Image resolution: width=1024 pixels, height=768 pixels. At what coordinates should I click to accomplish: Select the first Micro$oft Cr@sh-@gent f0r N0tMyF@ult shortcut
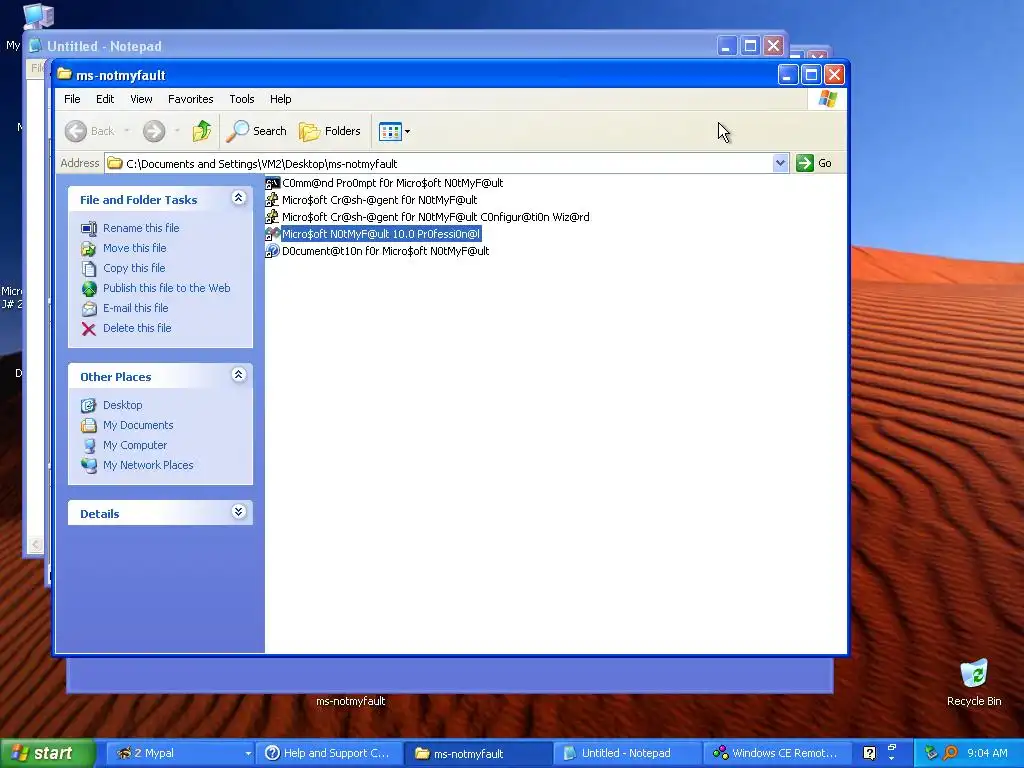point(379,200)
